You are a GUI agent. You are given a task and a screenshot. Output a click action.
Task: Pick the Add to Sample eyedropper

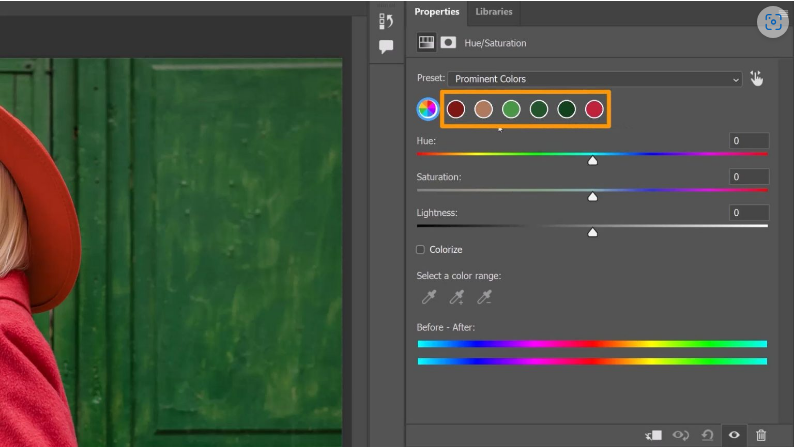[x=457, y=297]
